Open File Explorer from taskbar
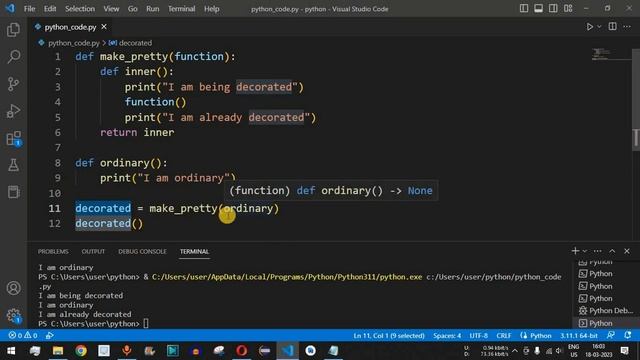640x360 pixels. coord(58,351)
